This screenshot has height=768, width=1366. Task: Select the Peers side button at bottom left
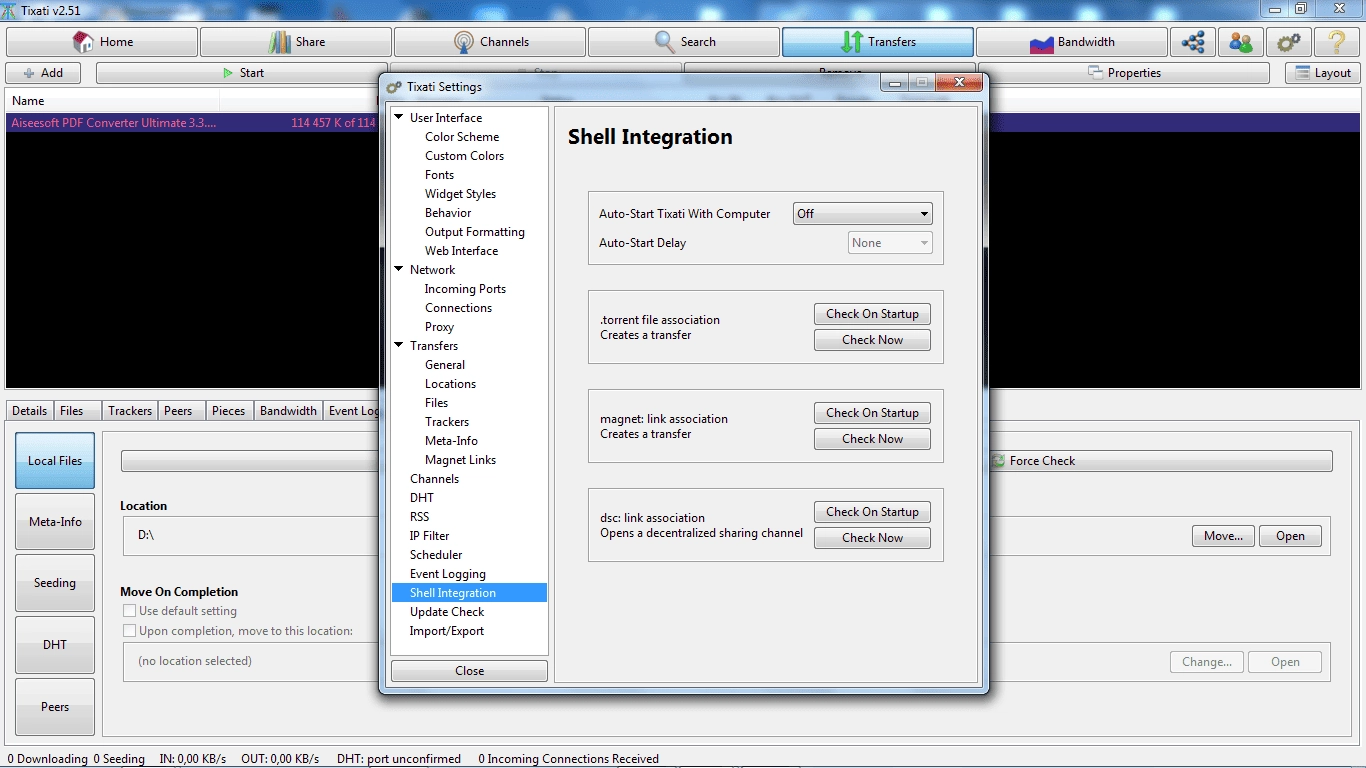[55, 707]
